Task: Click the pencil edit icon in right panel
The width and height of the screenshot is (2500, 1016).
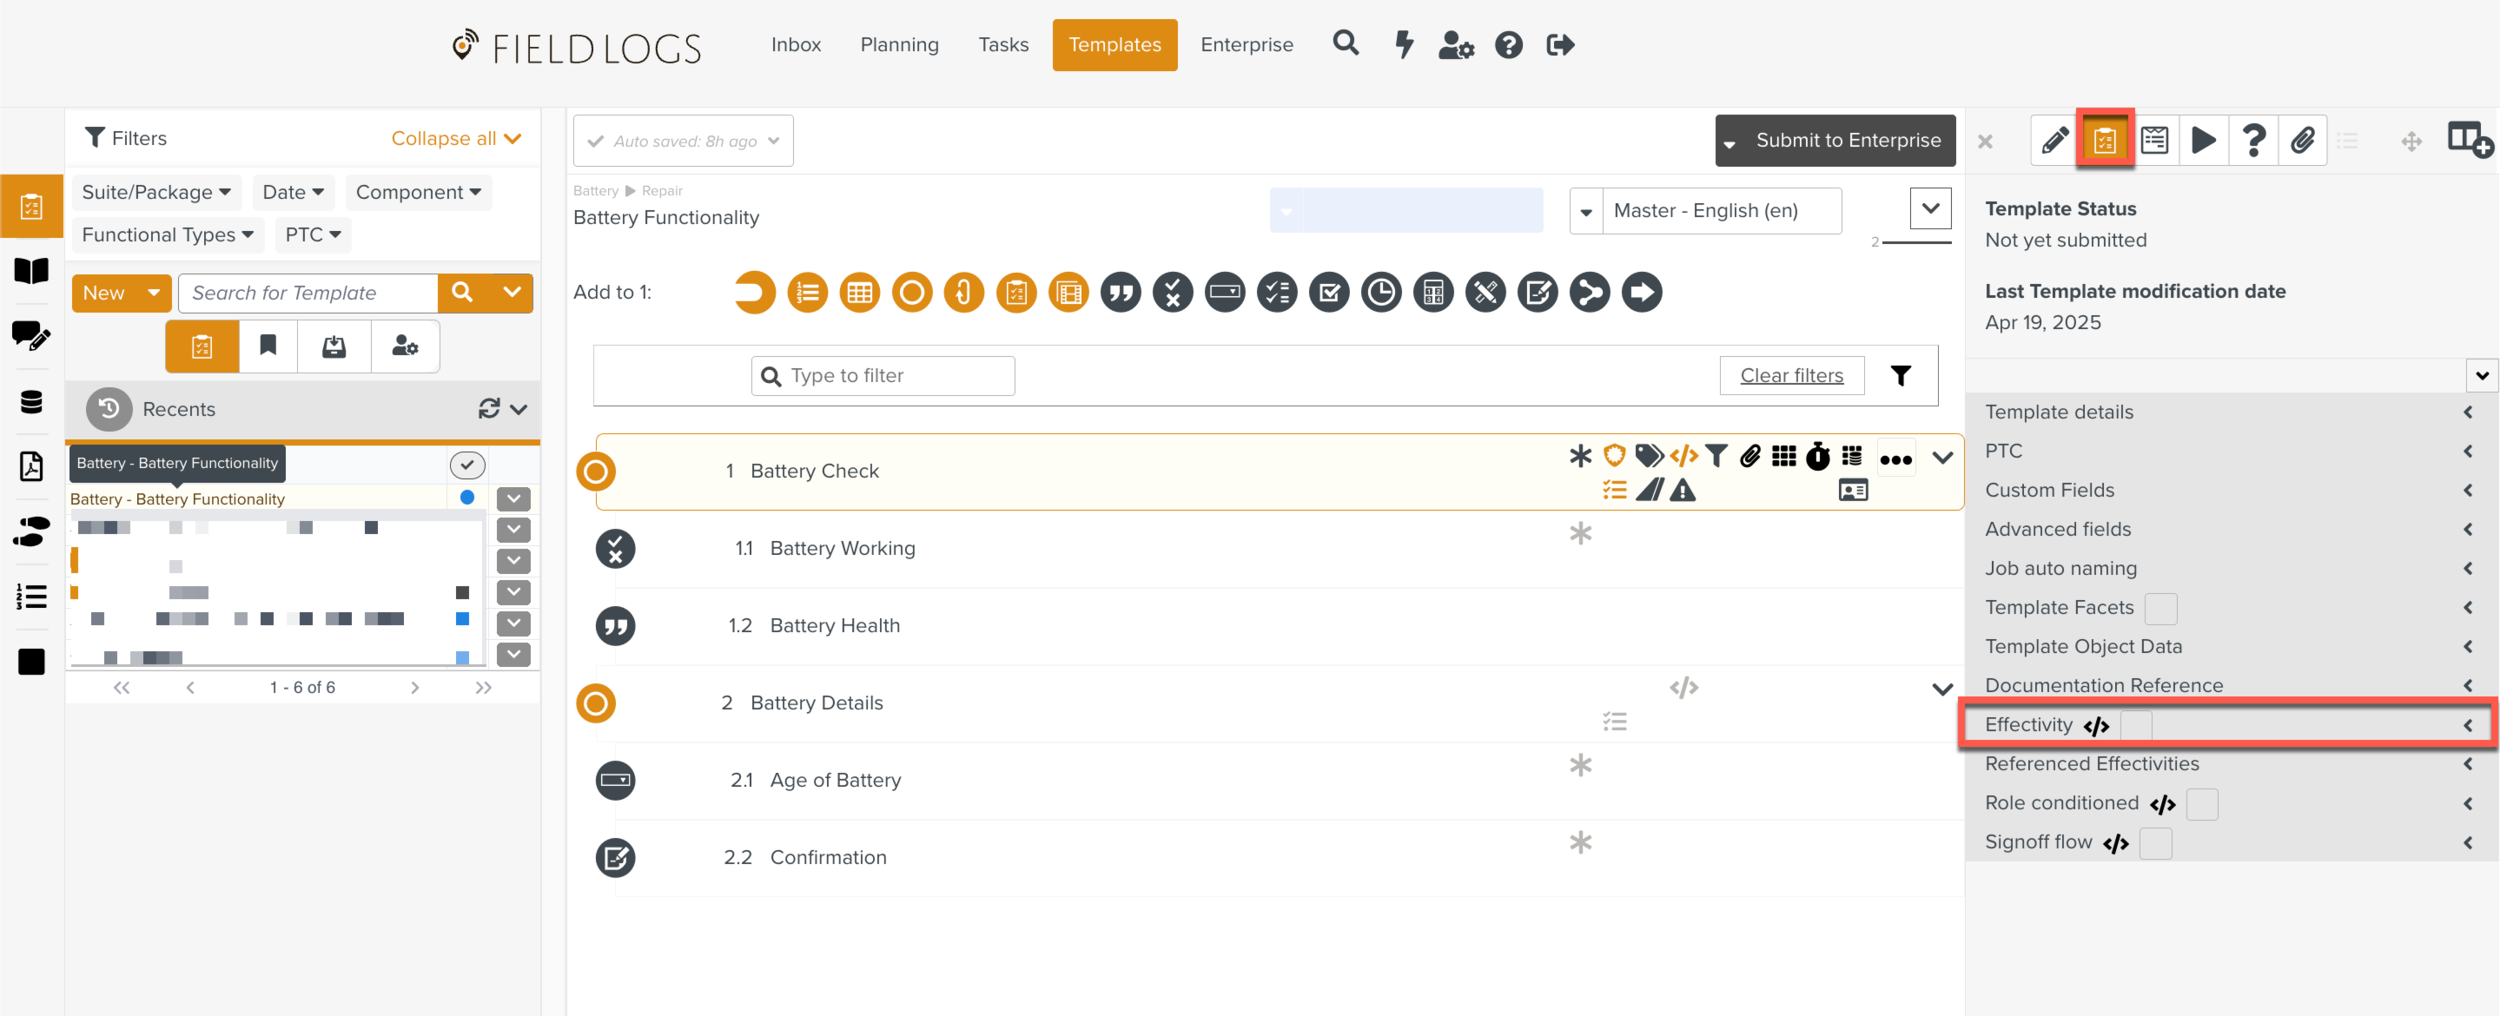Action: tap(2054, 141)
